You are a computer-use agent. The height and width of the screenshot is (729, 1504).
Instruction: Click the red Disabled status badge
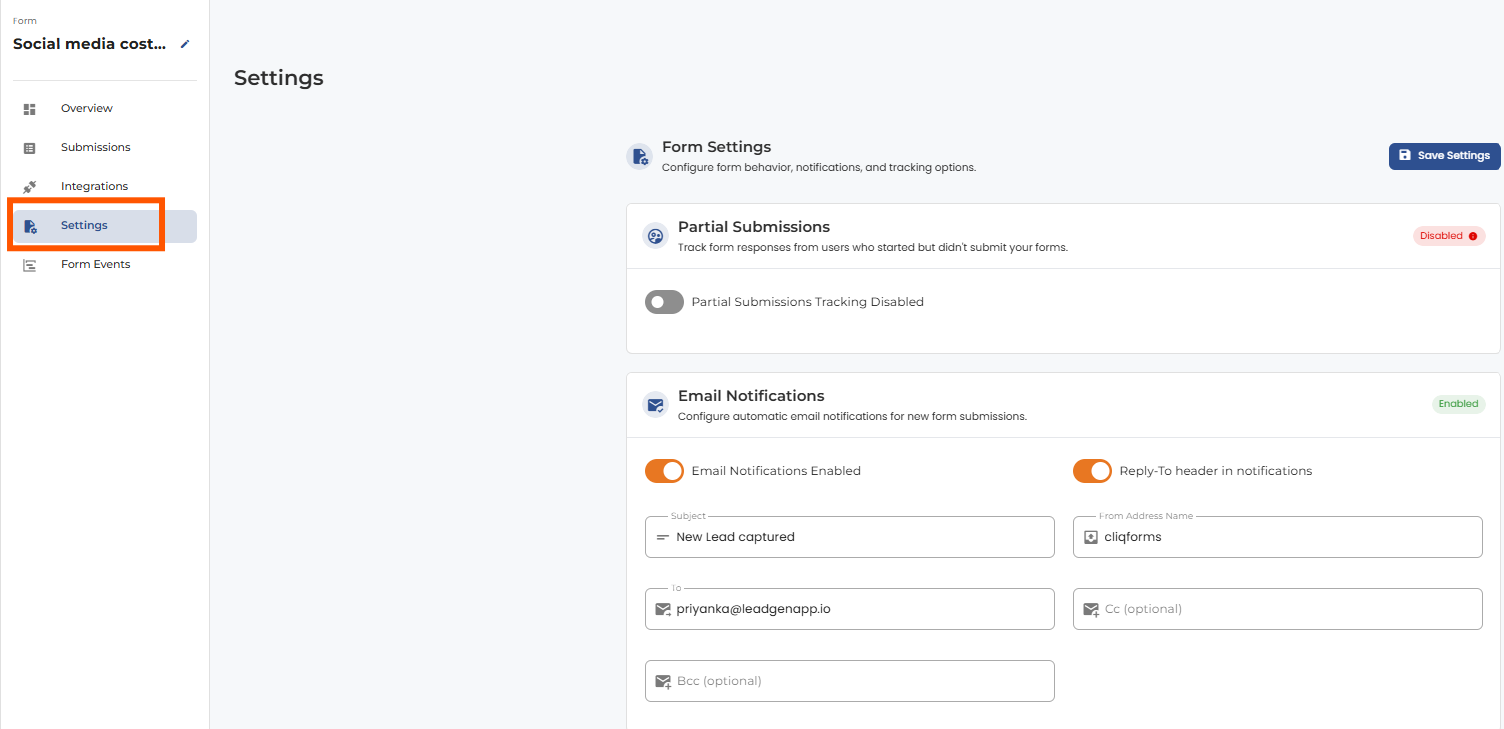(x=1449, y=236)
